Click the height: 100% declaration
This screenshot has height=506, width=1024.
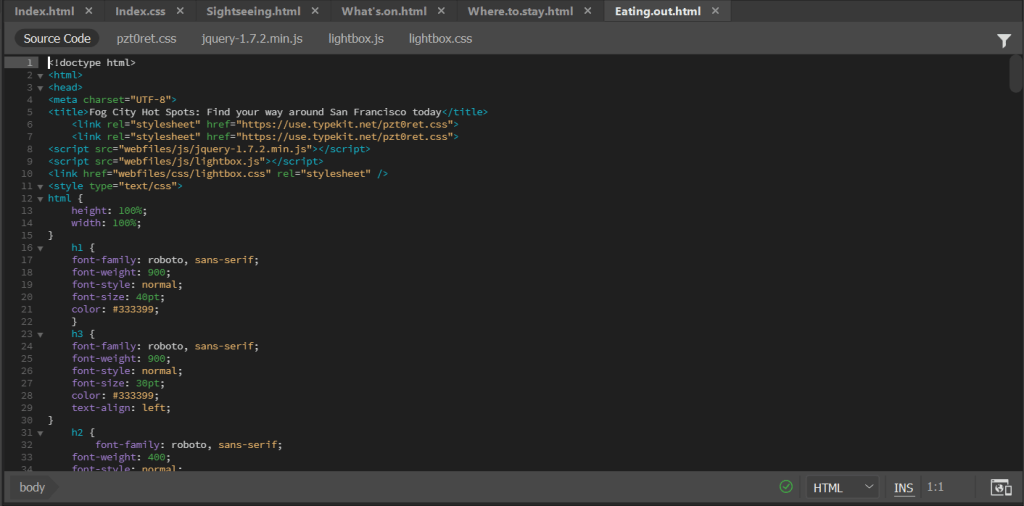click(x=110, y=211)
